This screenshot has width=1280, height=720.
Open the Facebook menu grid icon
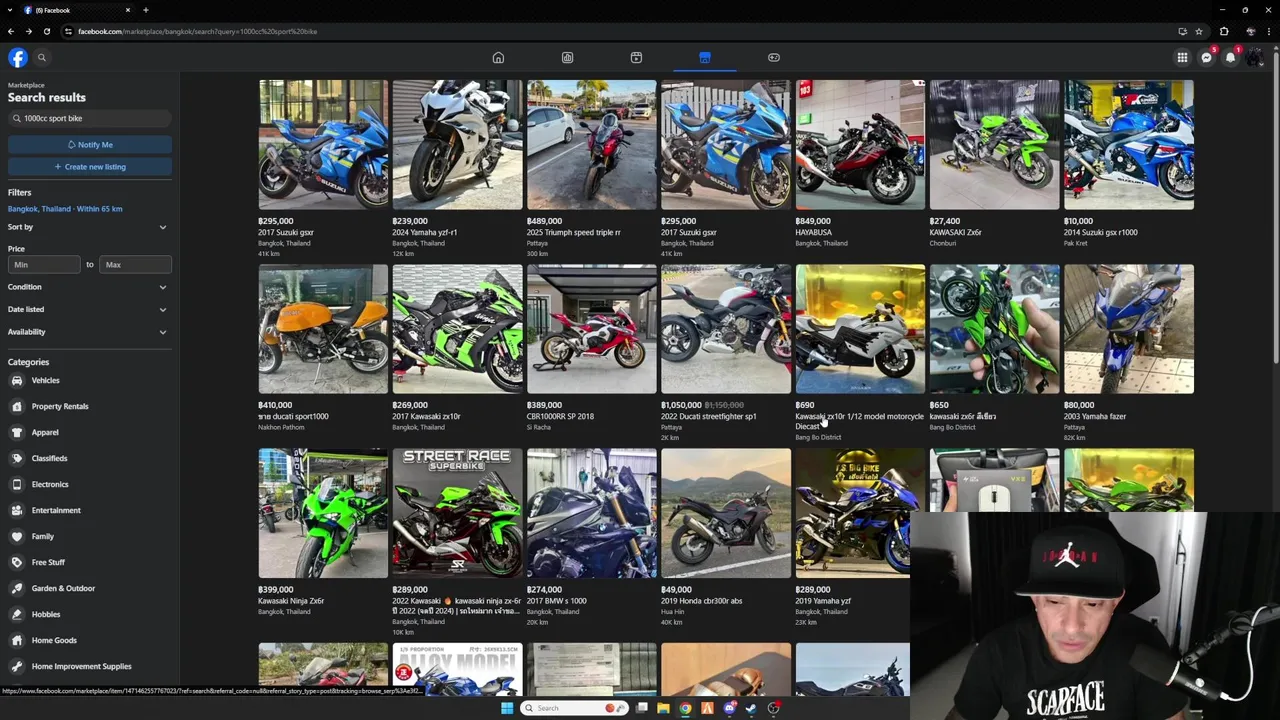click(1182, 58)
